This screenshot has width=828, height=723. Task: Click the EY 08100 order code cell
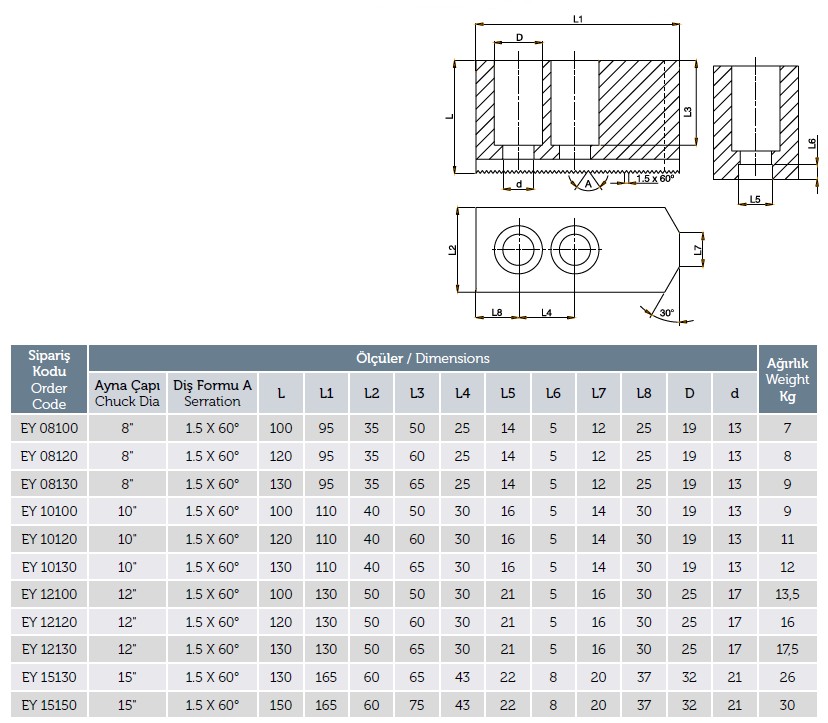pos(49,428)
